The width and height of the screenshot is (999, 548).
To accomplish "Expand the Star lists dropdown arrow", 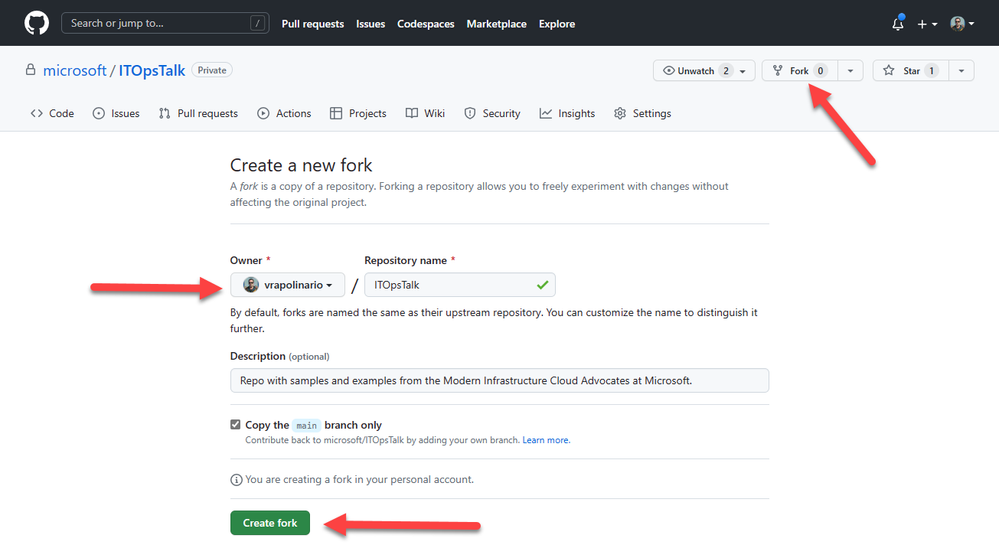I will coord(960,71).
